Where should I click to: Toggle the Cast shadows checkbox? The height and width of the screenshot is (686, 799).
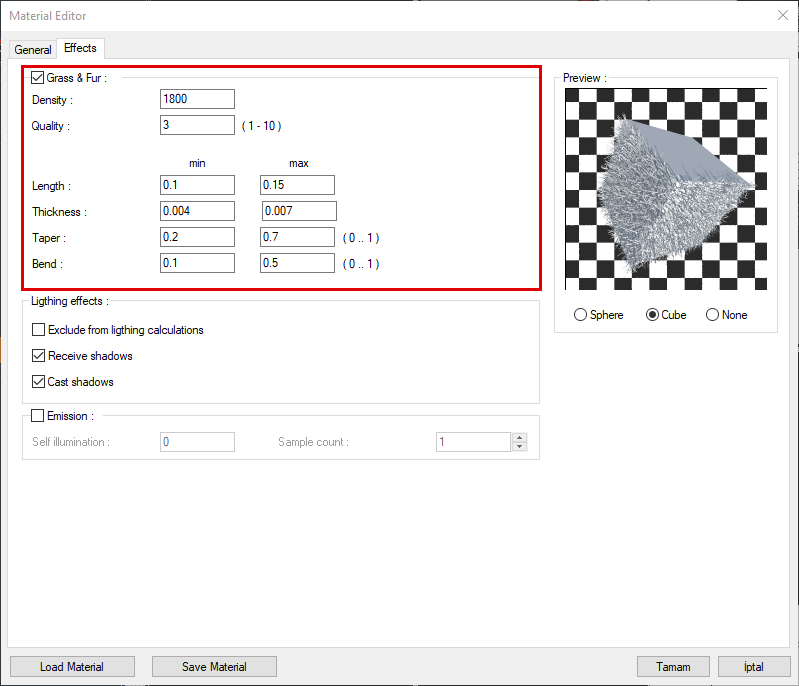click(39, 382)
